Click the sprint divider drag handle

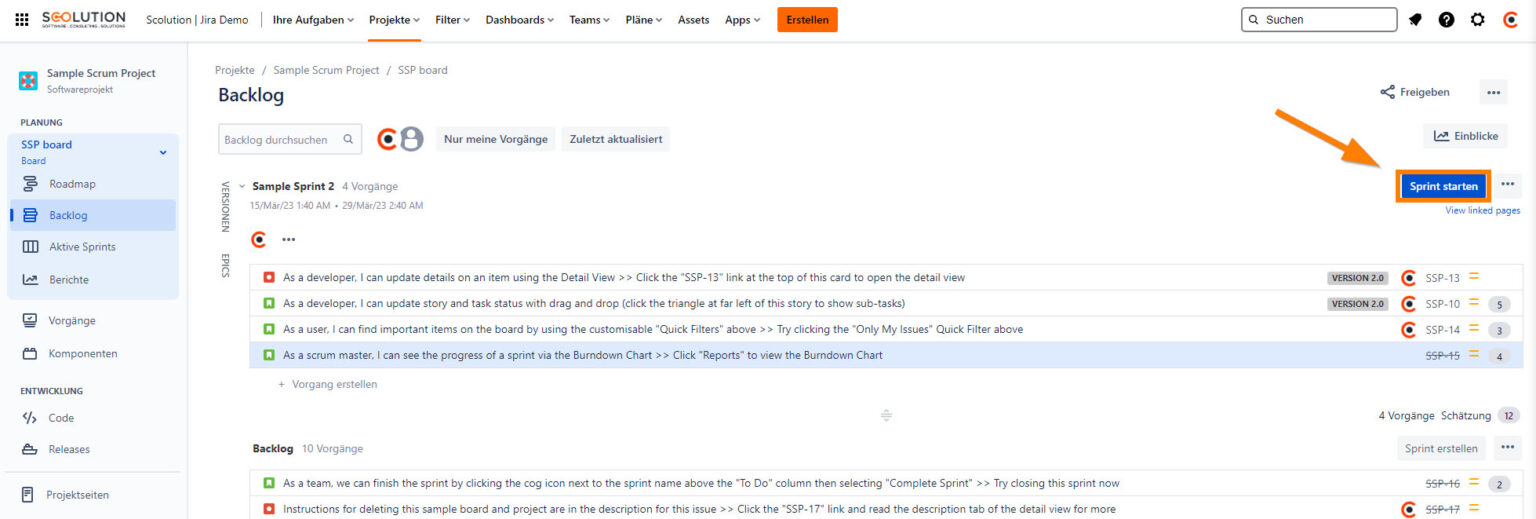pos(886,416)
